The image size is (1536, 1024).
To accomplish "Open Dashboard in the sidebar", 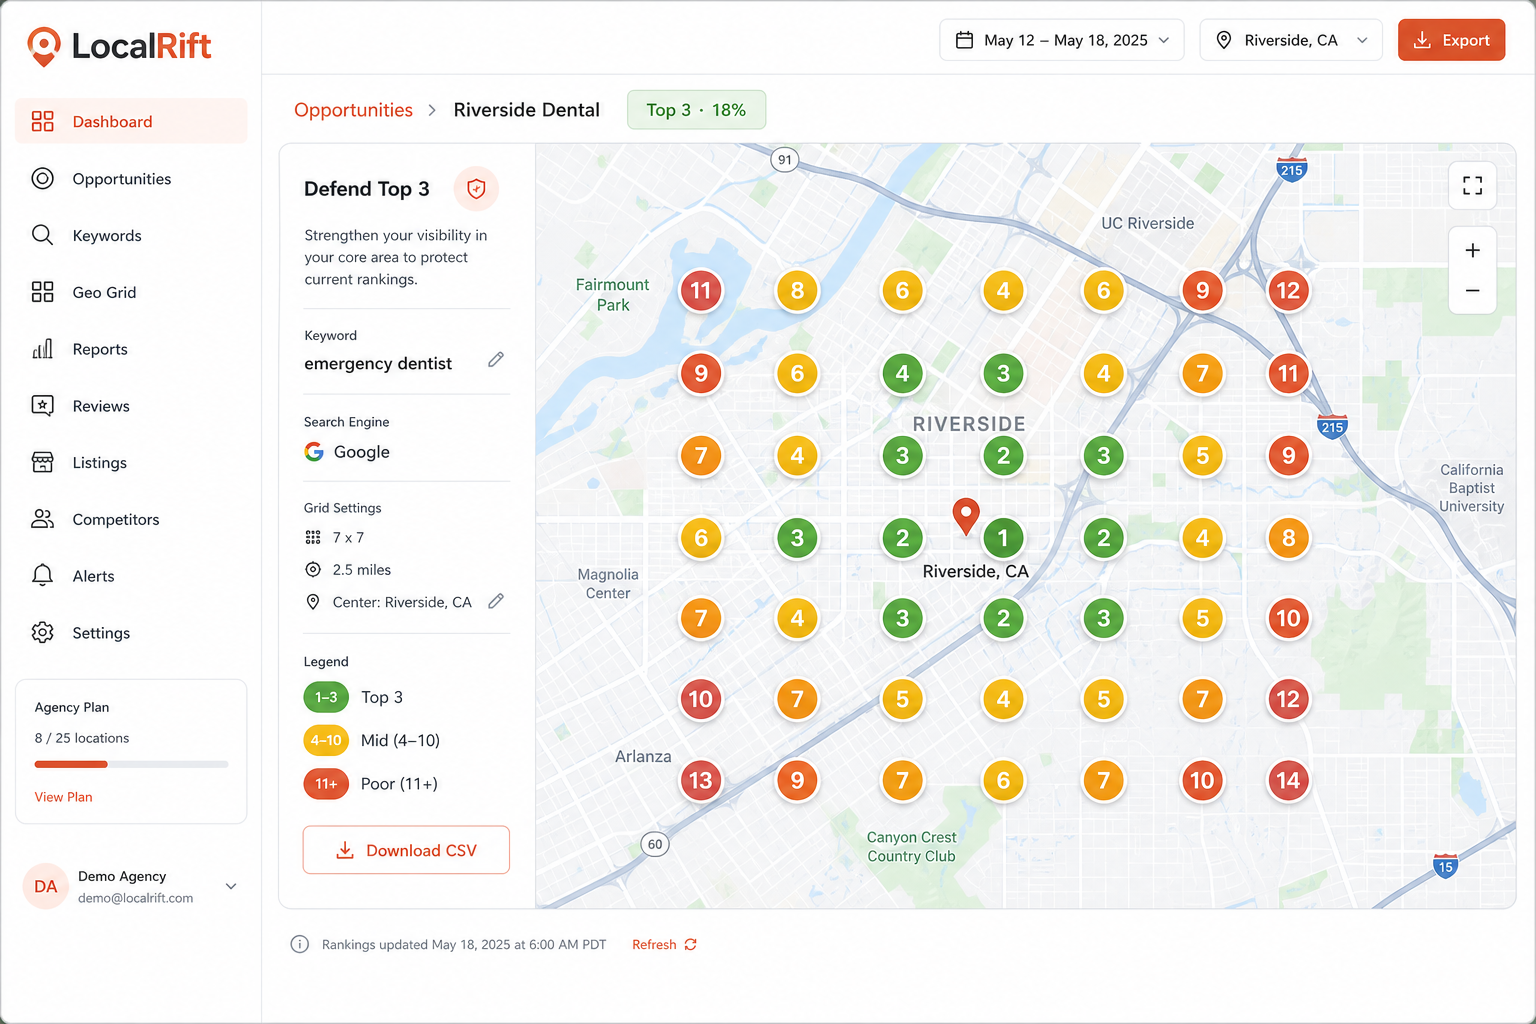I will tap(131, 121).
